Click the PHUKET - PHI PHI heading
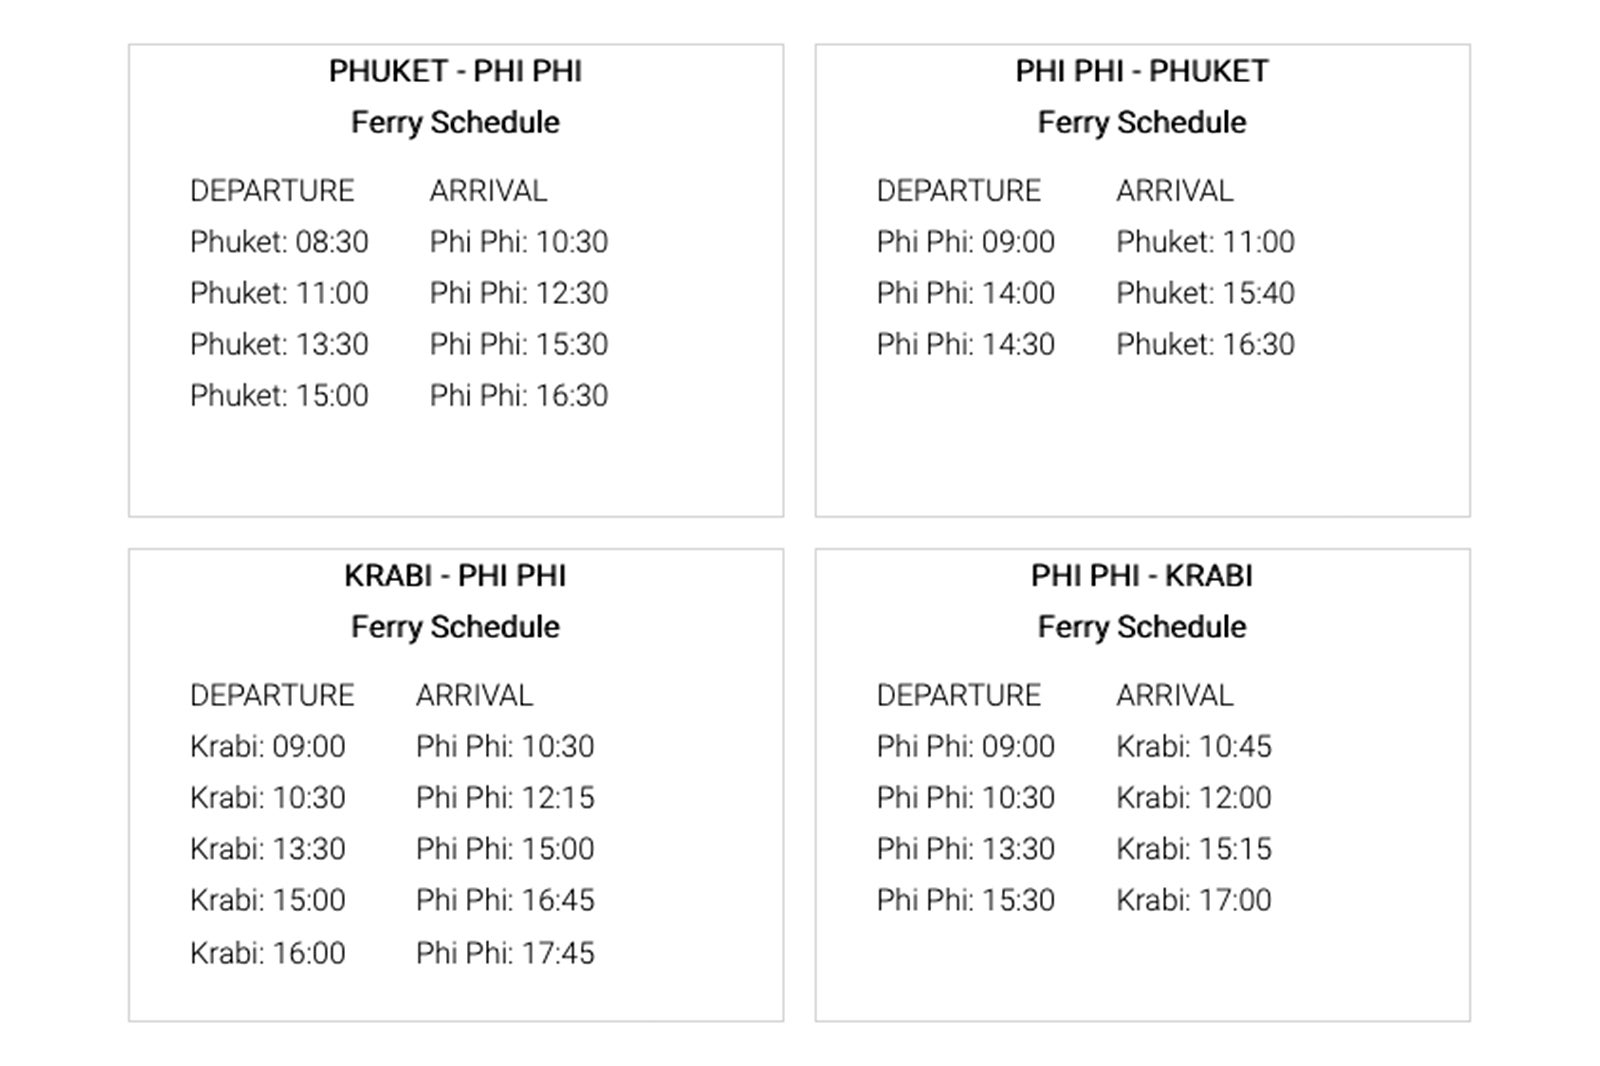Viewport: 1600px width, 1066px height. [x=455, y=71]
